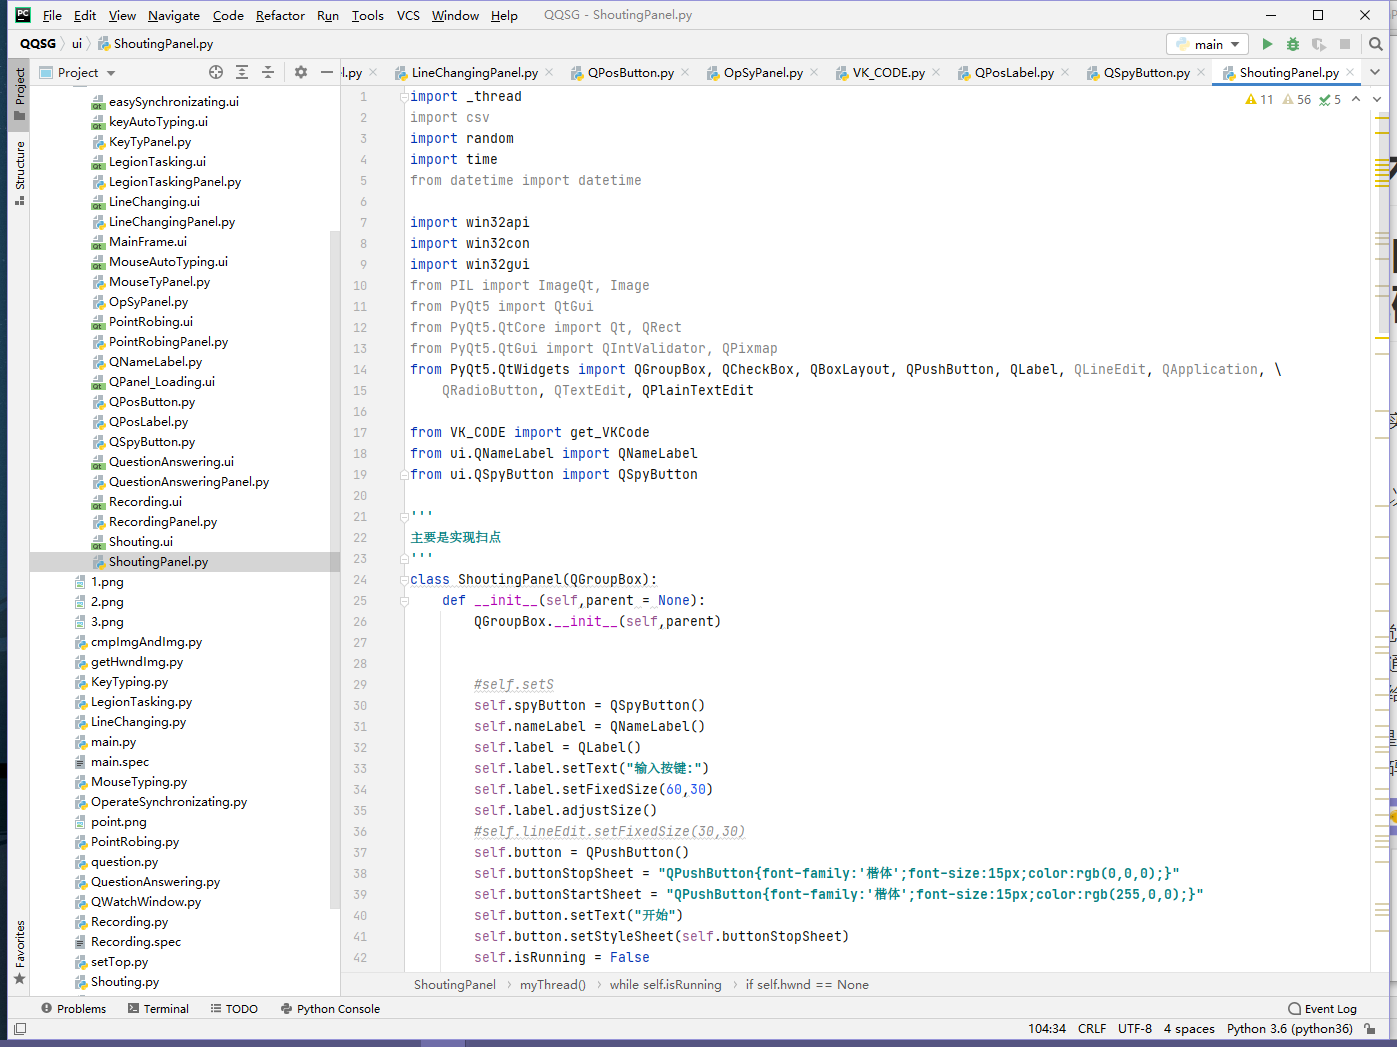Run the main configuration with green play button
1397x1047 pixels.
(x=1267, y=44)
